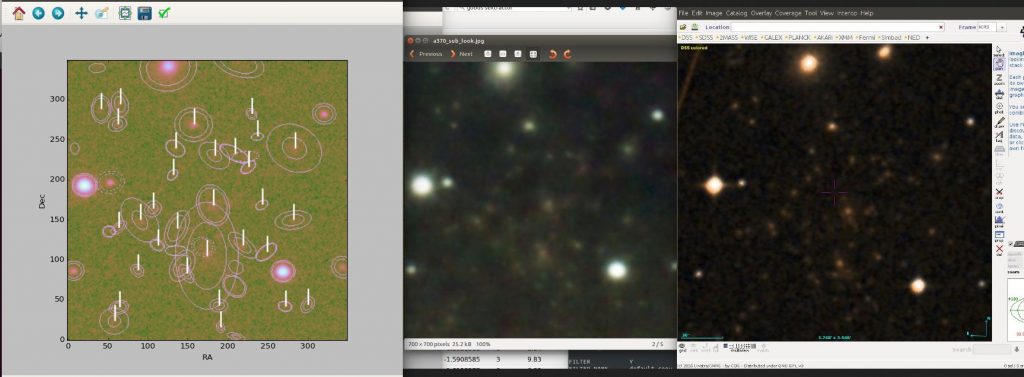This screenshot has height=377, width=1024.
Task: Go back to previous plot view
Action: pyautogui.click(x=39, y=13)
